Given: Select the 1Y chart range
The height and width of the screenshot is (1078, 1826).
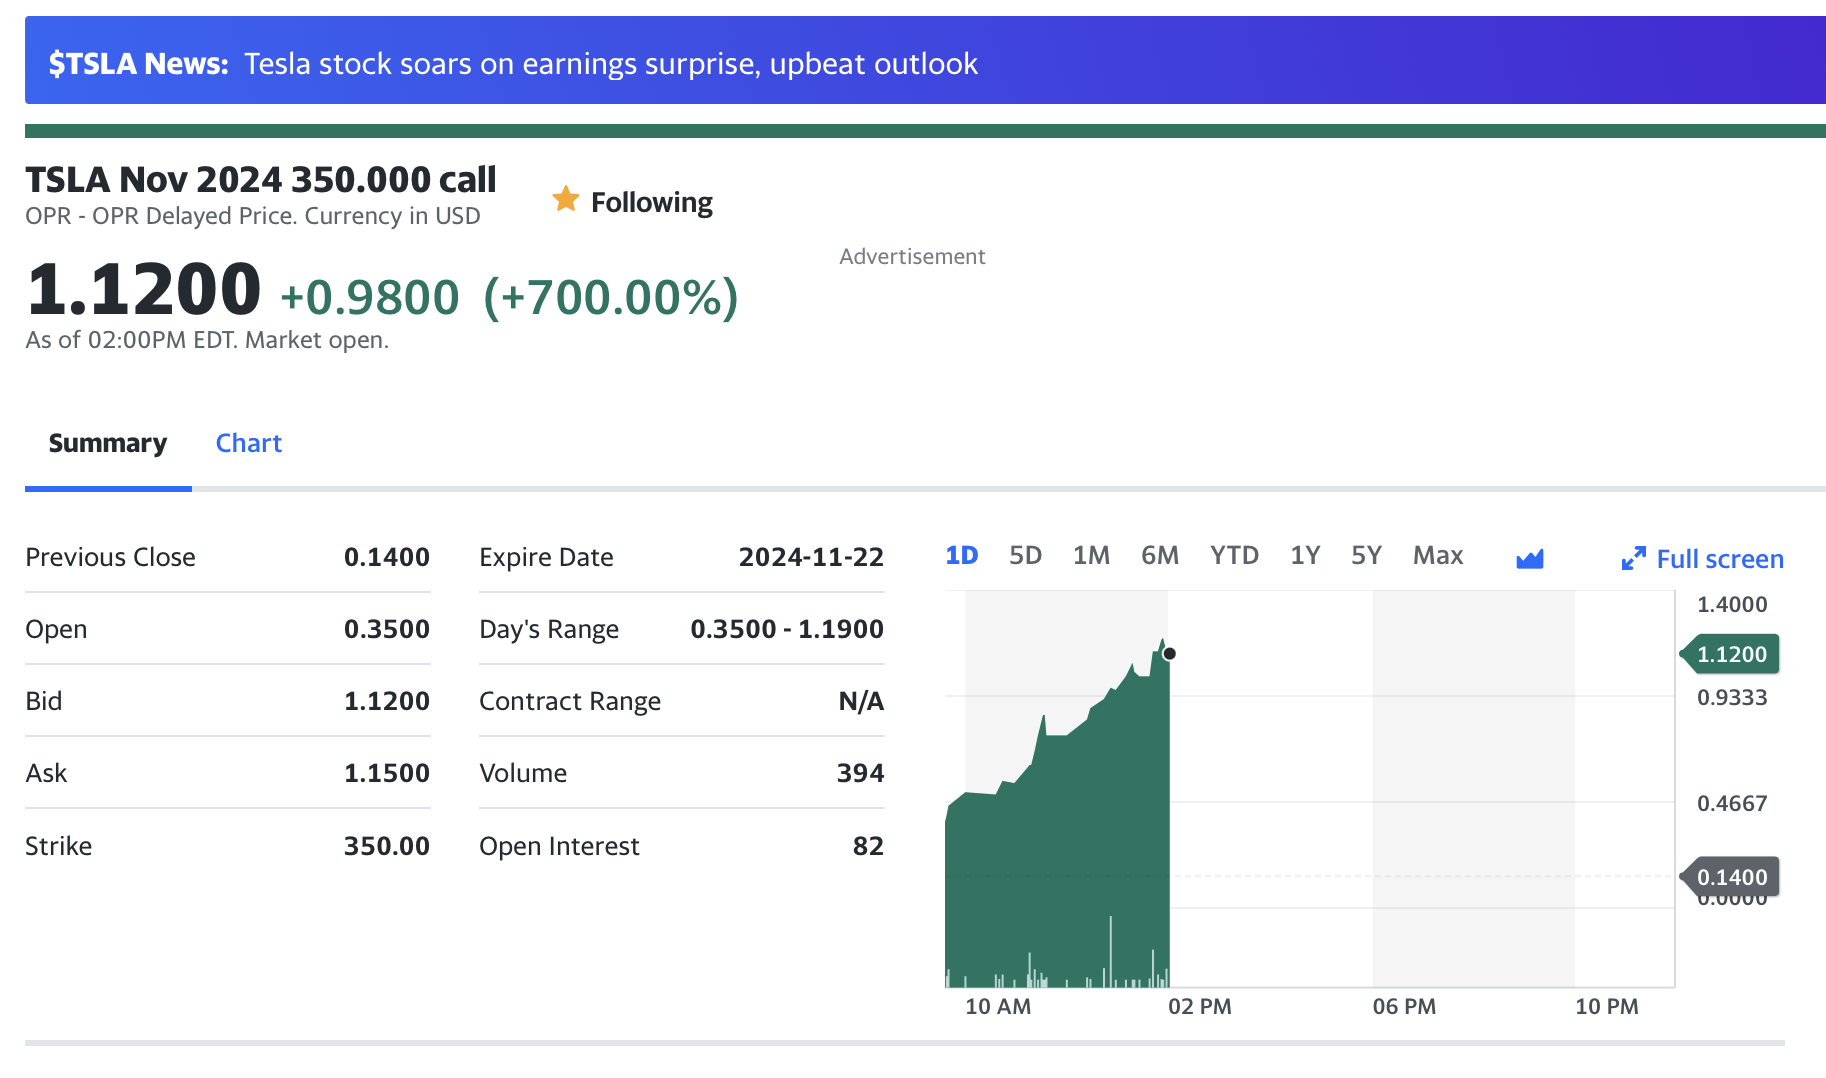Looking at the screenshot, I should [x=1306, y=555].
